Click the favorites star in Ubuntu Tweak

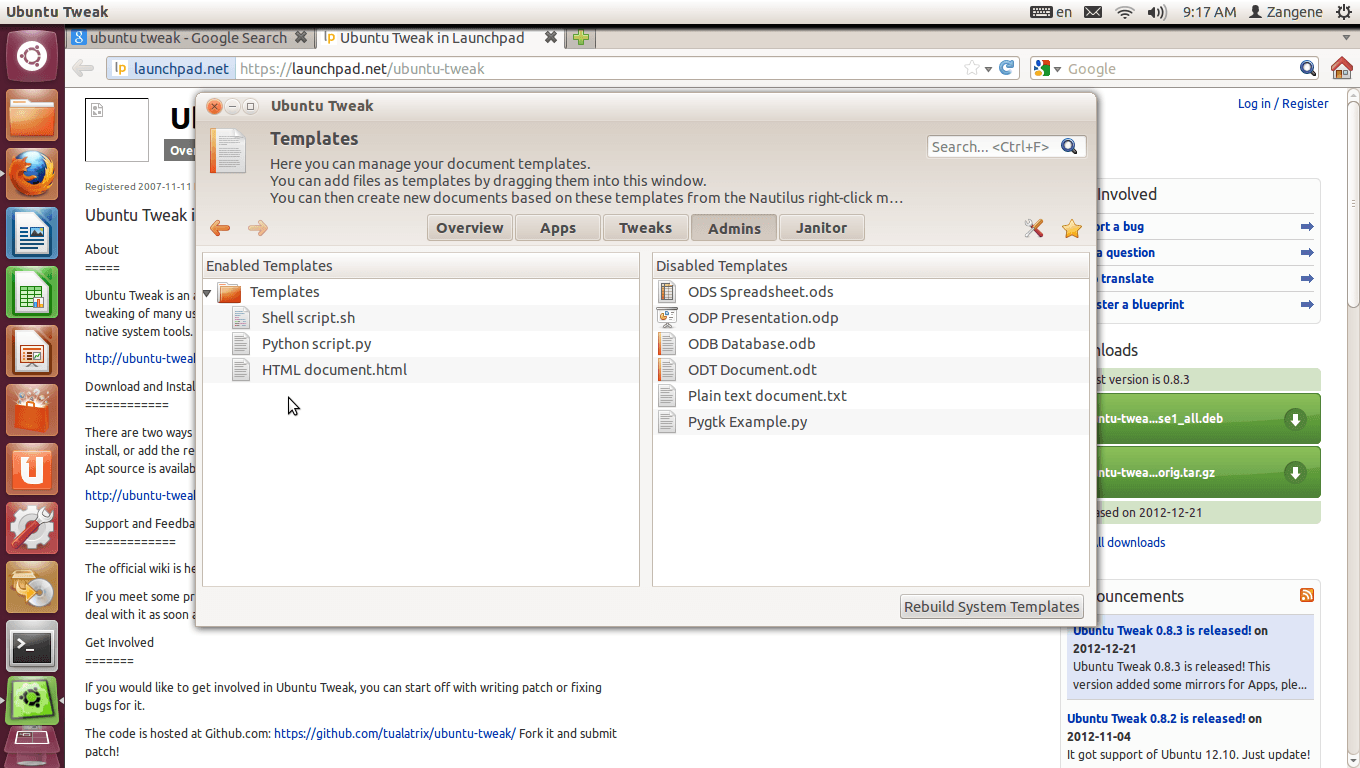pos(1072,229)
